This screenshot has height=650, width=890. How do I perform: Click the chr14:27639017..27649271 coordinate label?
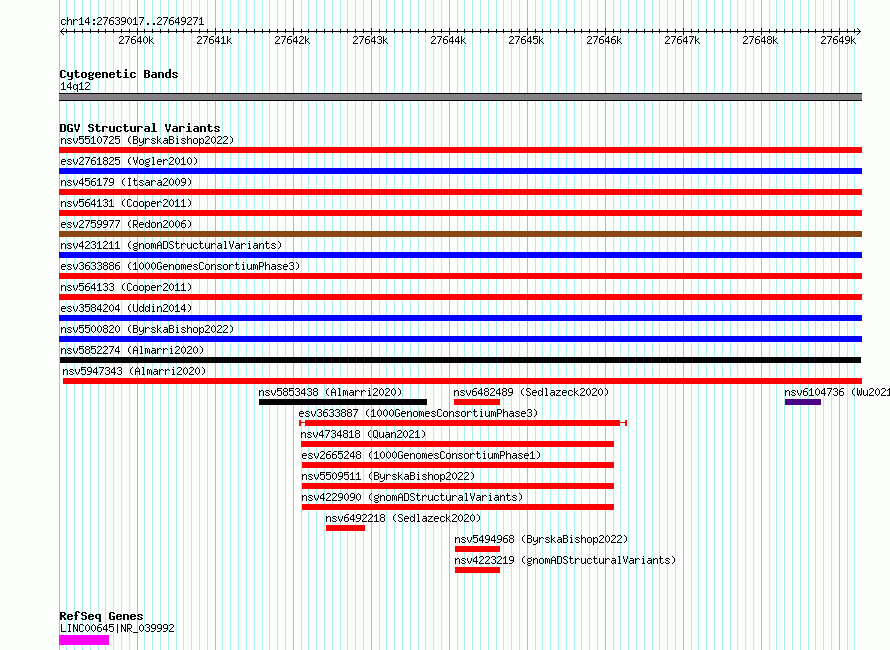[132, 22]
